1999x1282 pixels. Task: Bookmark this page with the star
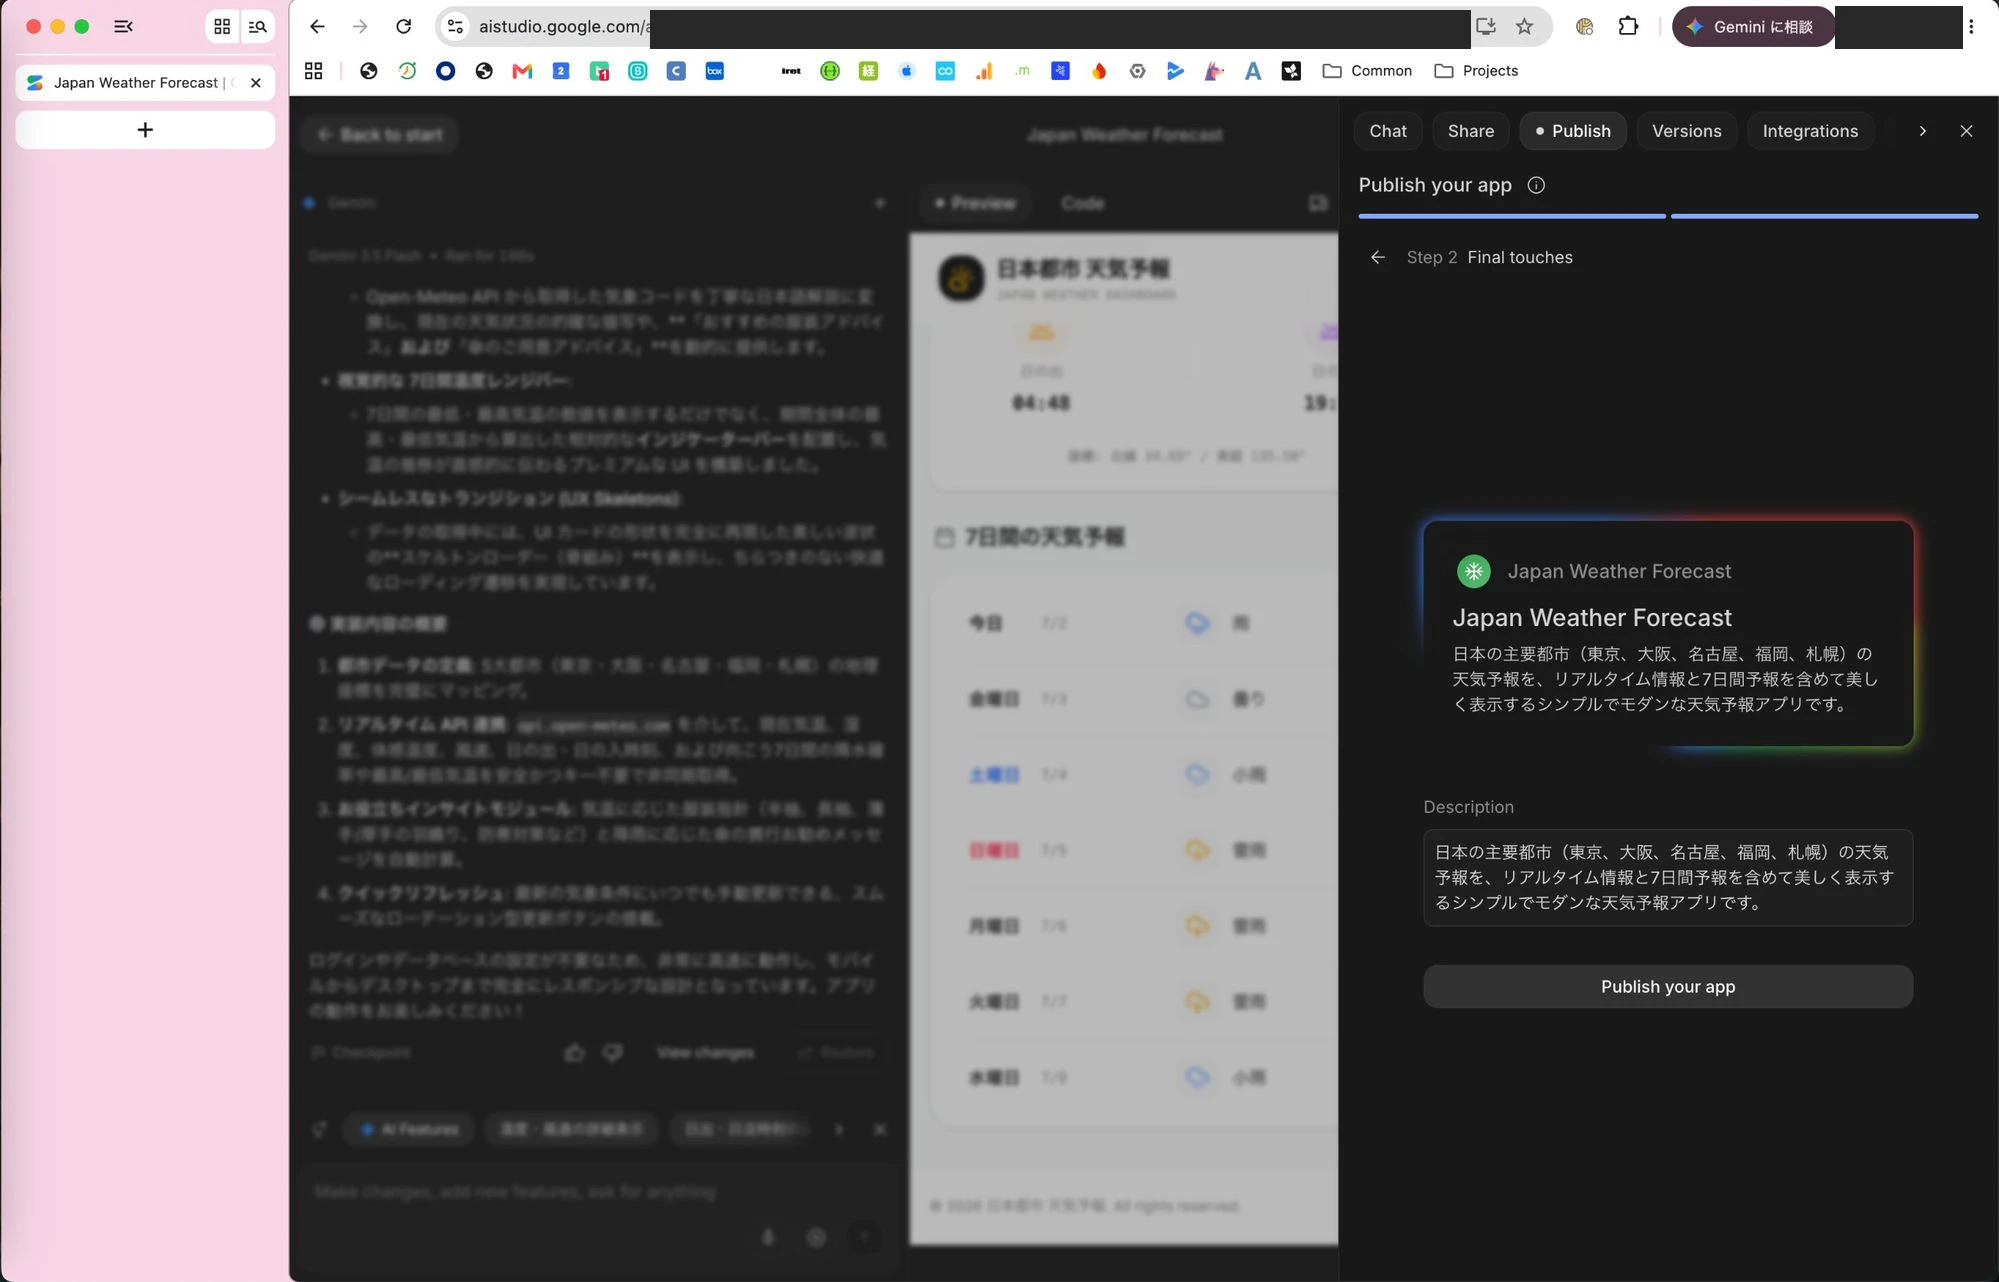click(x=1524, y=27)
